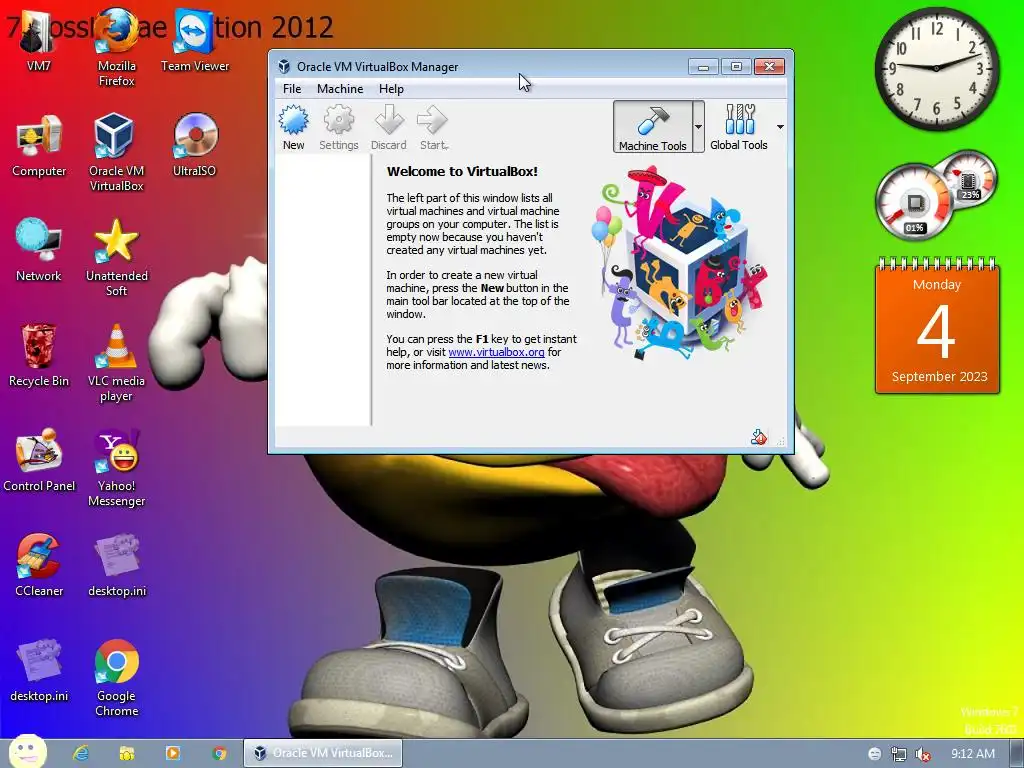
Task: Click the Oracle VM VirtualBox taskbar button
Action: click(x=323, y=753)
